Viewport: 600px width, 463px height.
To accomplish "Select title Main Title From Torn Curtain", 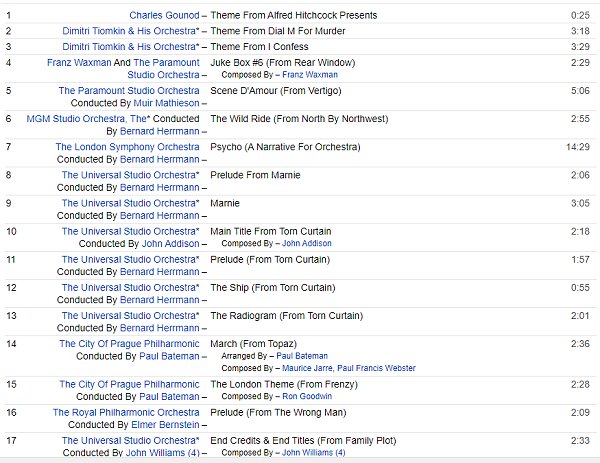I will pos(271,232).
